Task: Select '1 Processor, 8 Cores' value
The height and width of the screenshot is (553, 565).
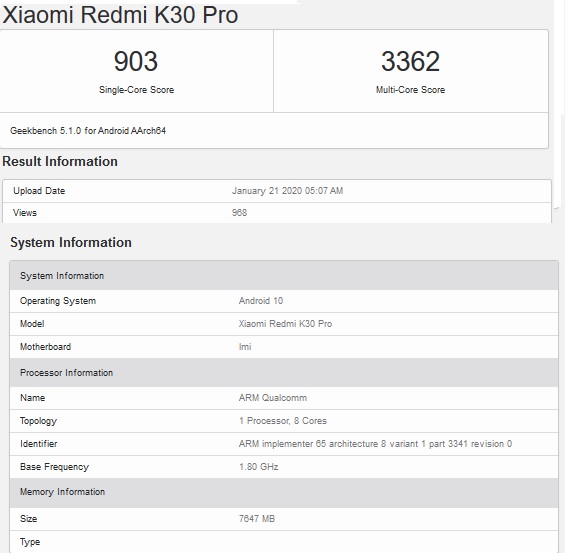Action: tap(283, 421)
